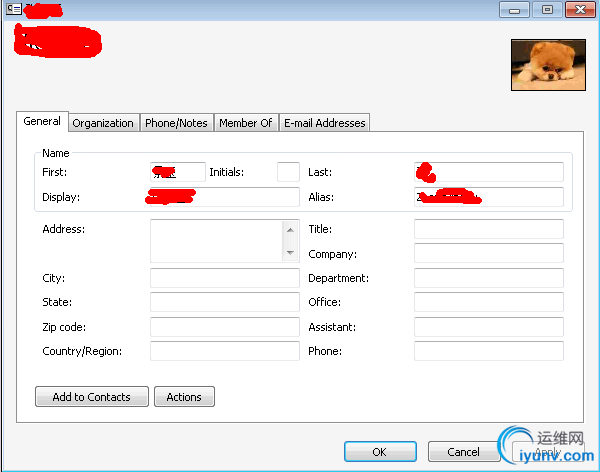Dismiss the dialog with Cancel
Screen dimensions: 600x472
coord(464,452)
